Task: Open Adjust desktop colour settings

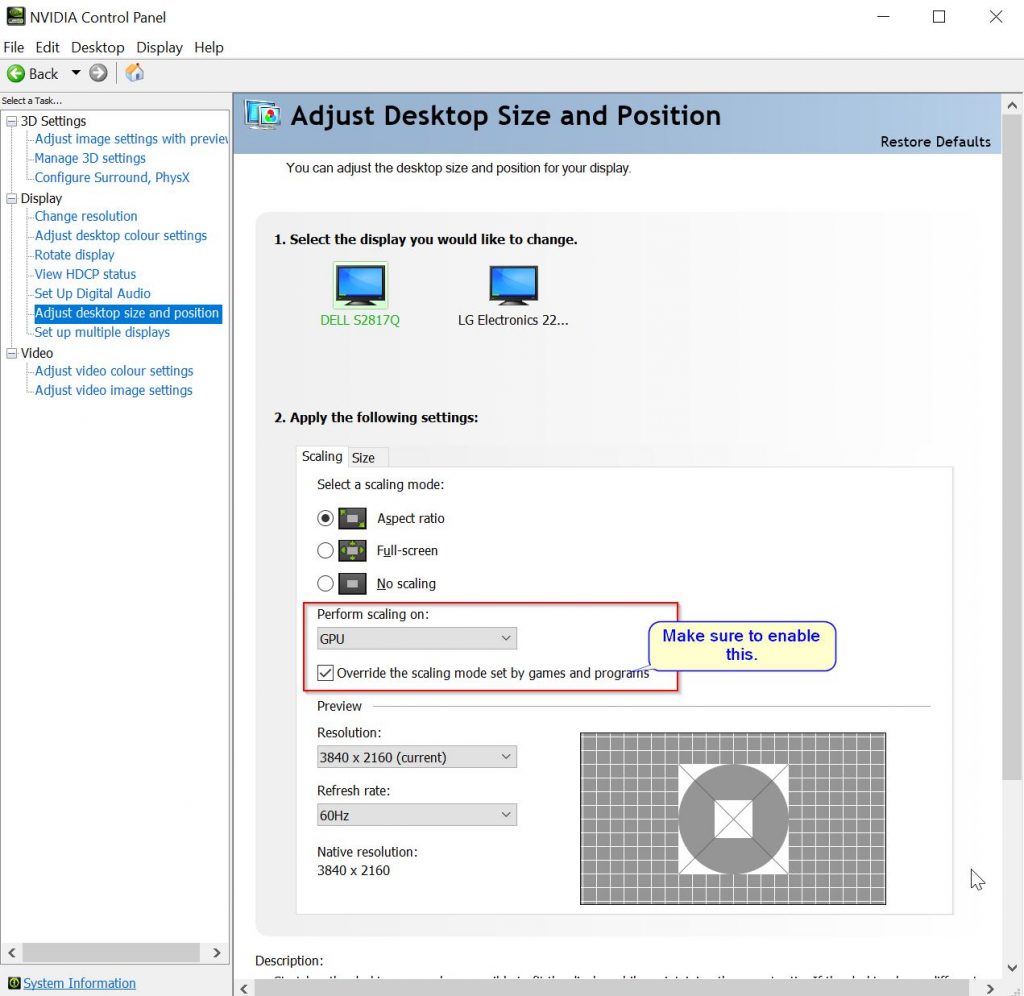Action: click(121, 236)
